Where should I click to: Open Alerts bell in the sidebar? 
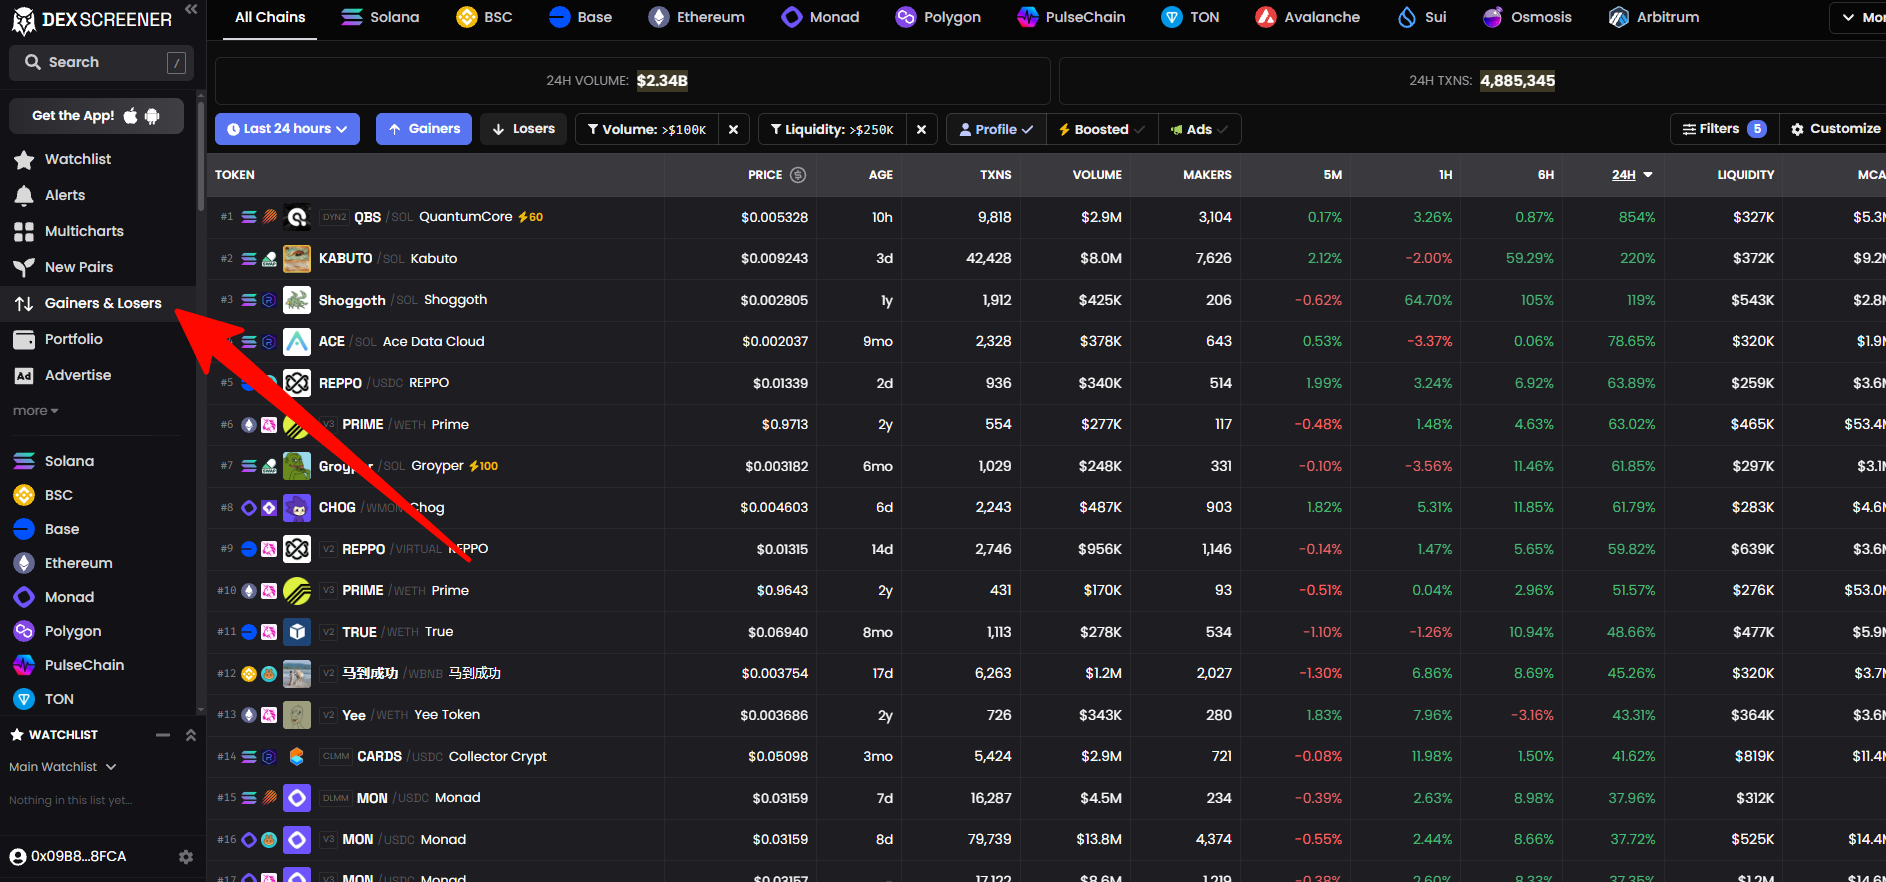(24, 196)
